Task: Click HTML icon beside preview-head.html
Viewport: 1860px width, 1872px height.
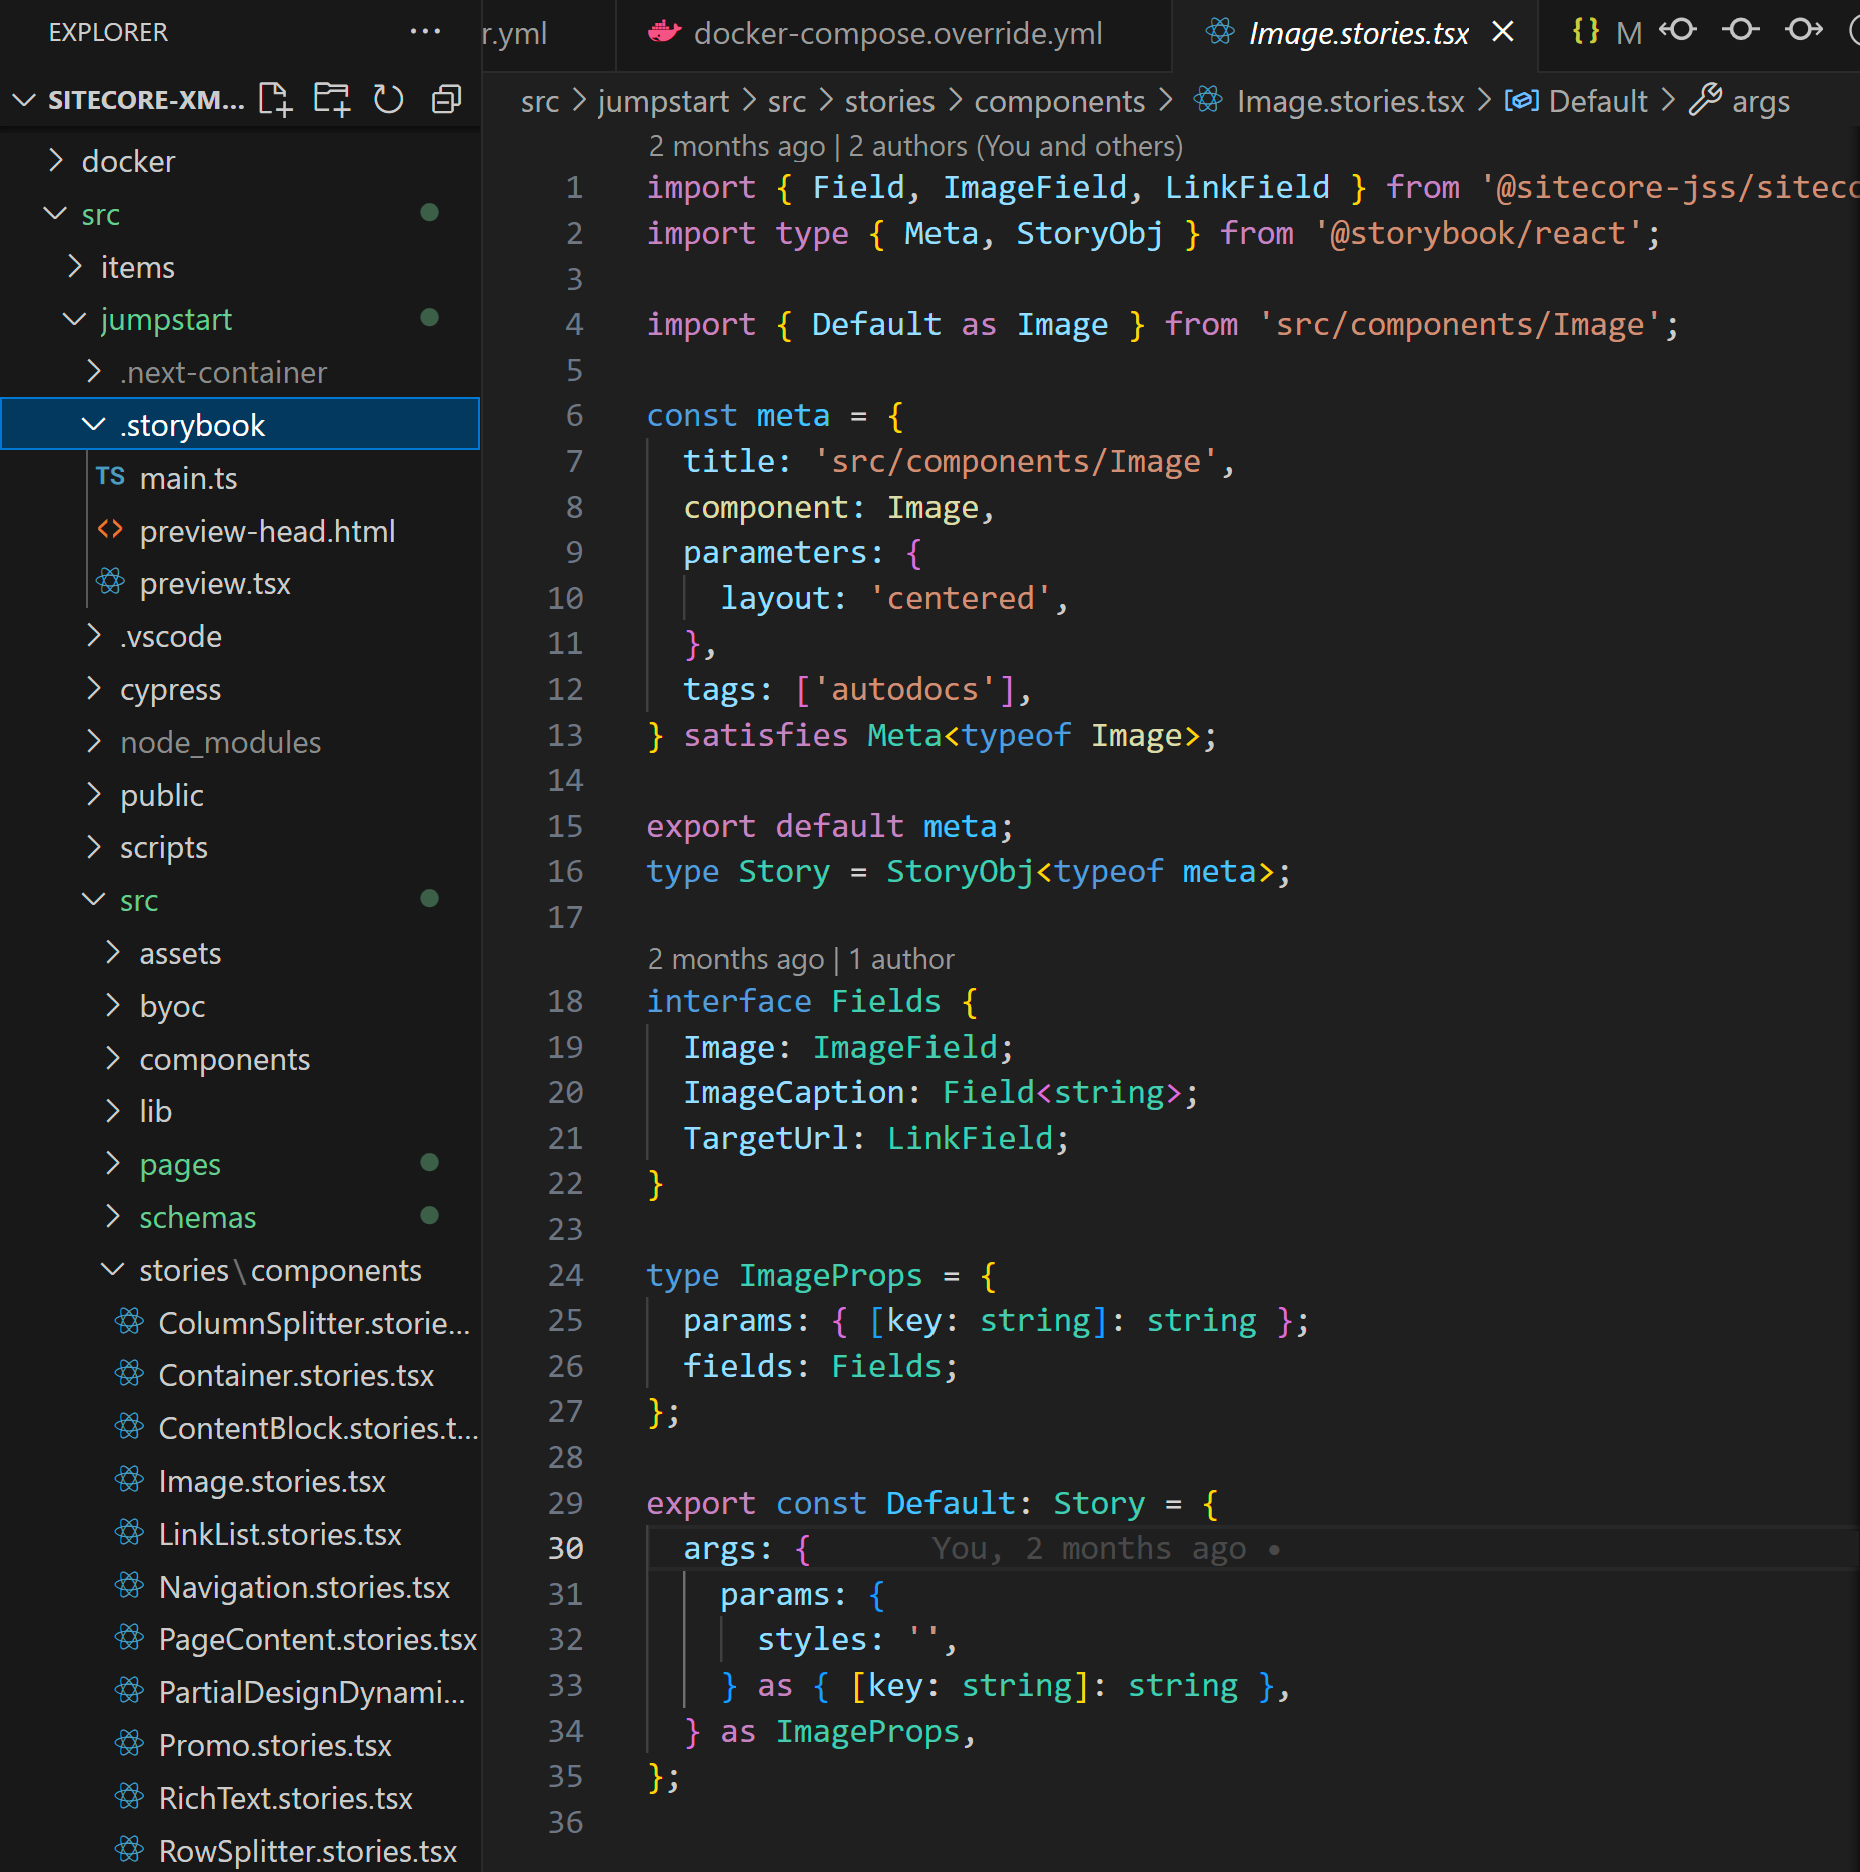Action: (111, 529)
